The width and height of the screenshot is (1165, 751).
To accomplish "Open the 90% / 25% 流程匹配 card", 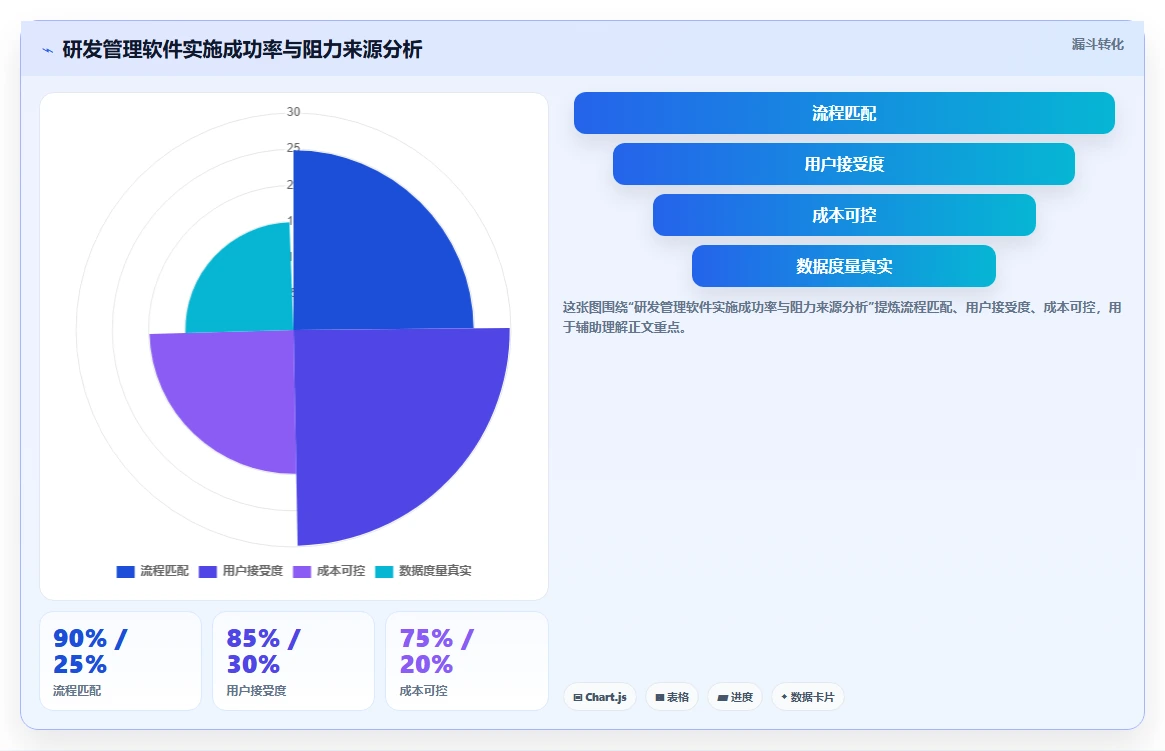I will click(120, 661).
